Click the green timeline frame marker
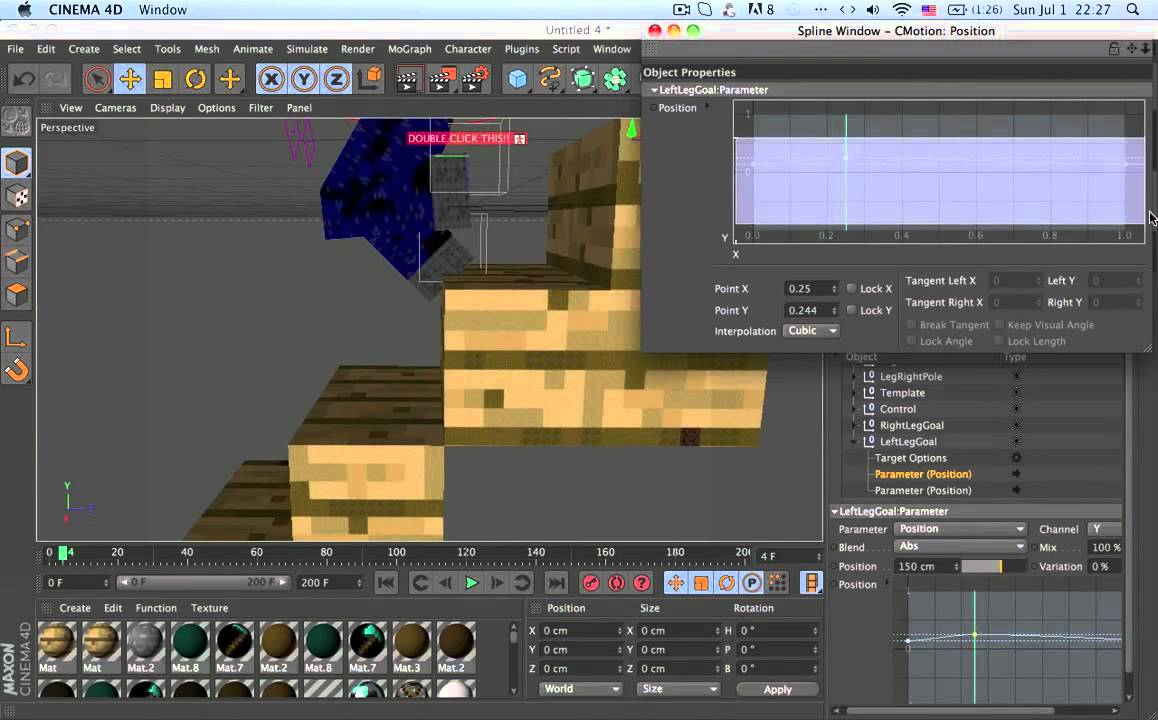The width and height of the screenshot is (1158, 720). coord(63,552)
